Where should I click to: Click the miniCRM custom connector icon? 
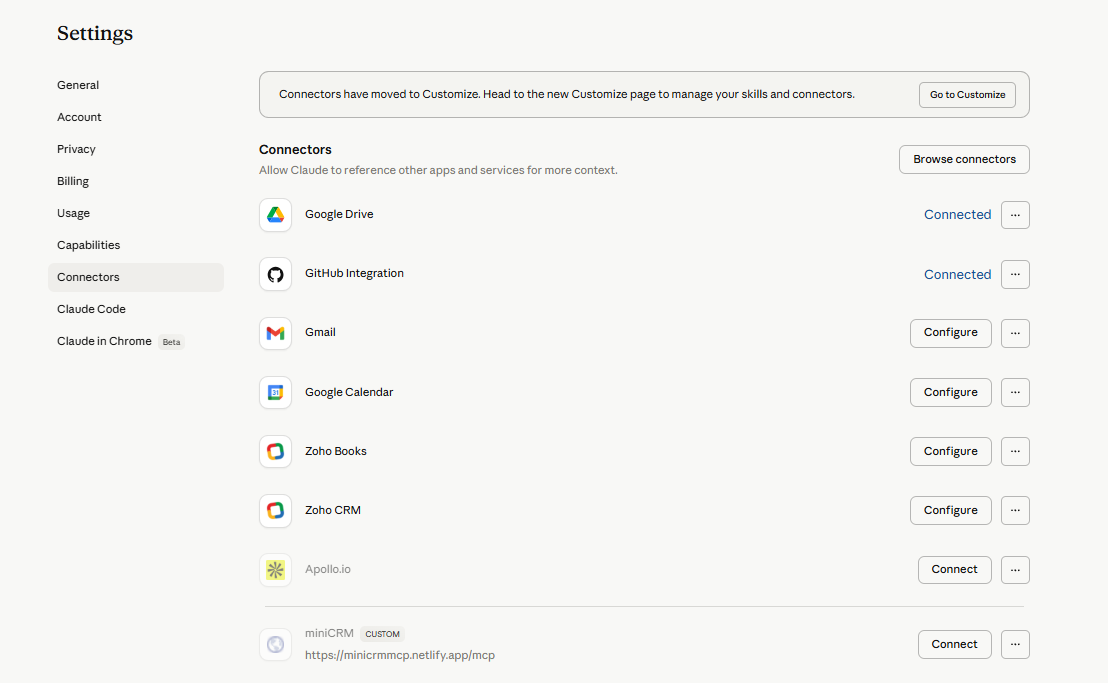coord(275,644)
